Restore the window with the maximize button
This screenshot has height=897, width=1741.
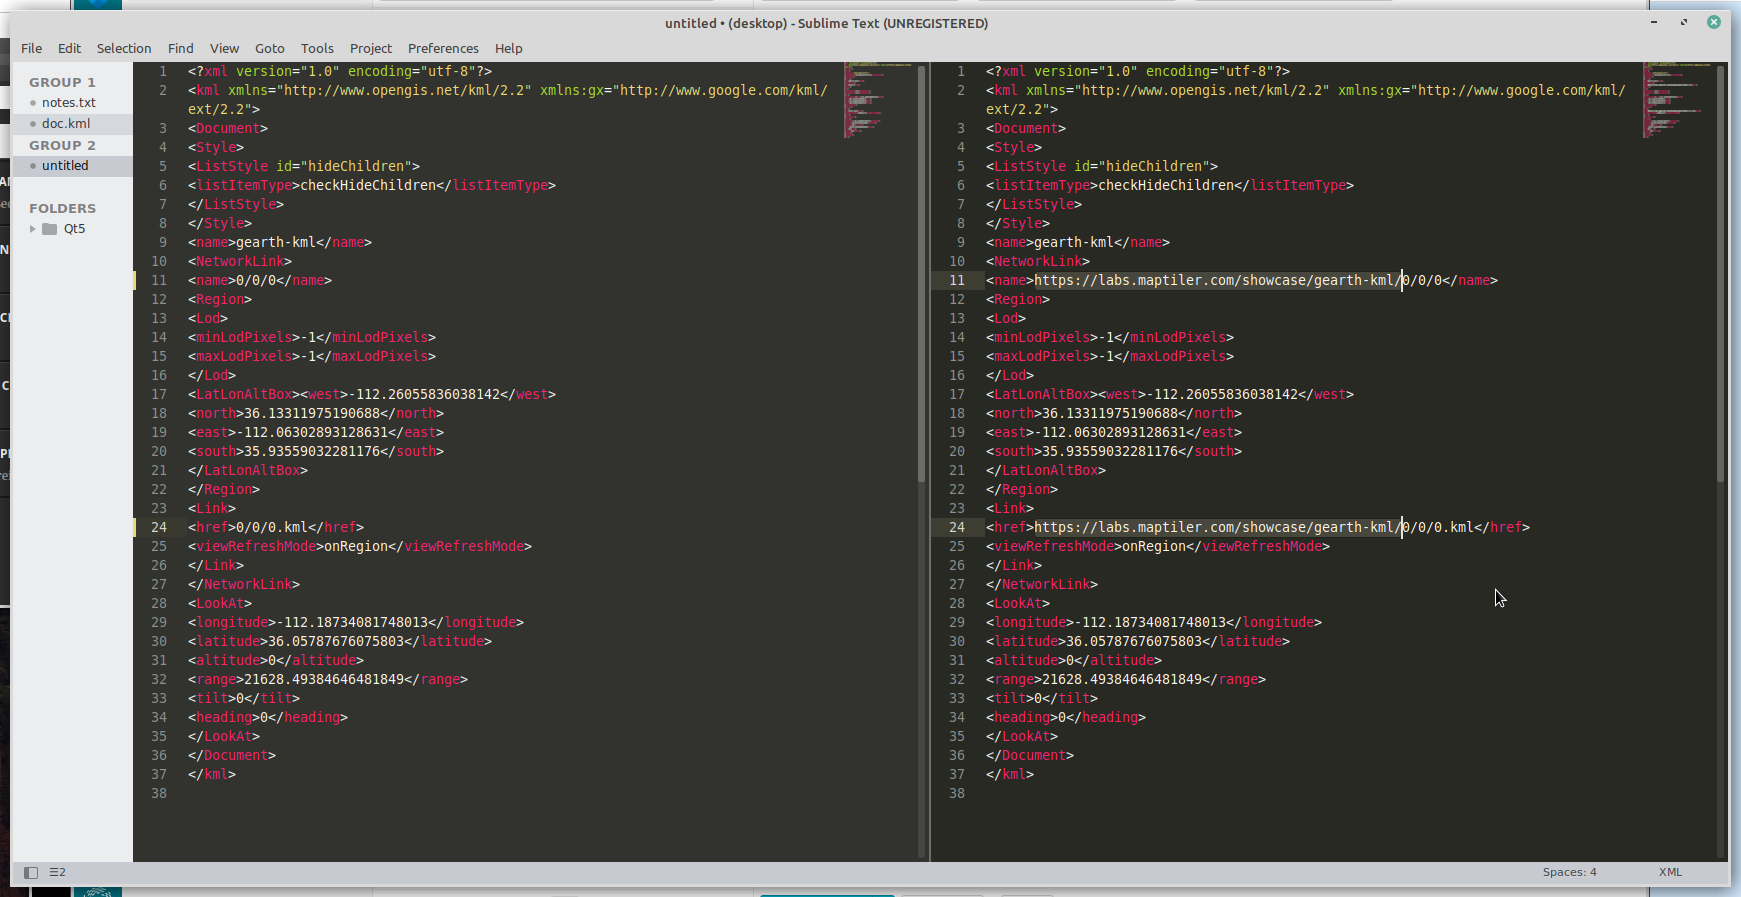1684,22
